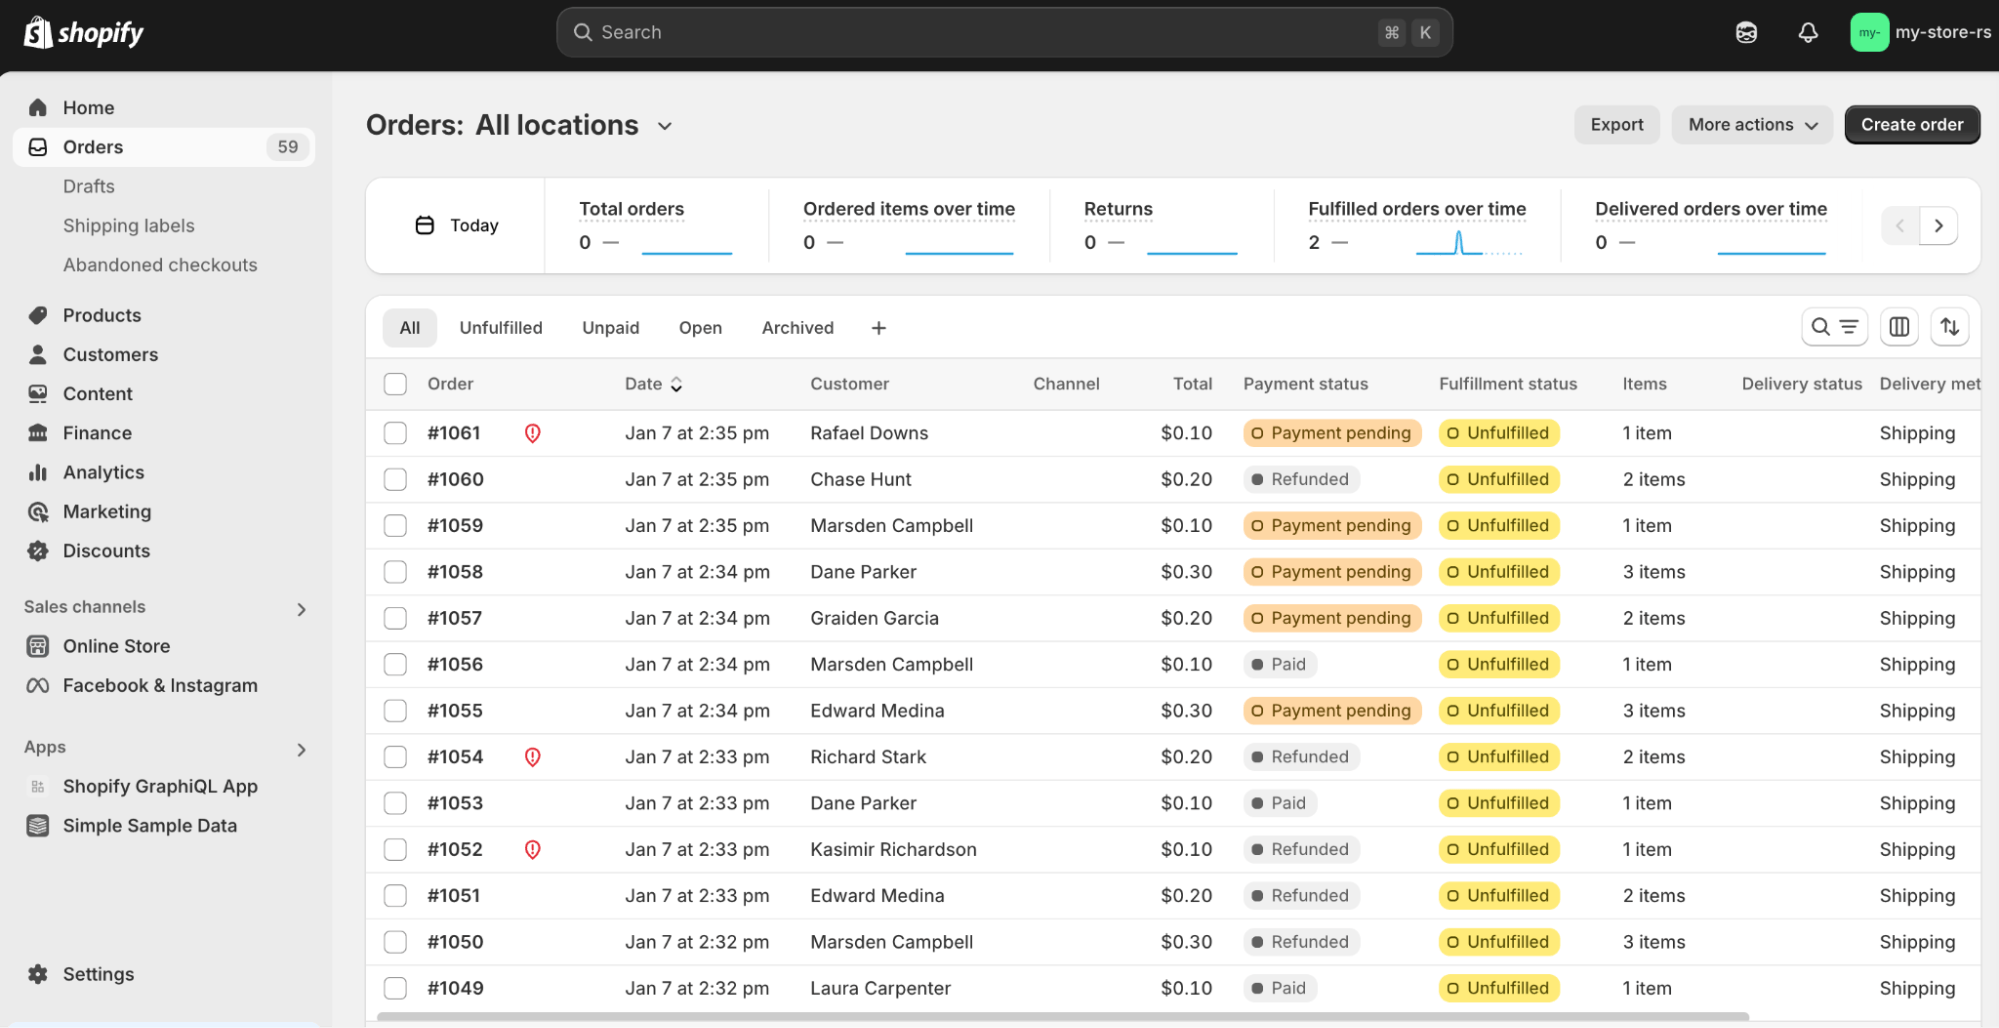The height and width of the screenshot is (1028, 1999).
Task: Click the Analytics bar chart icon
Action: tap(38, 472)
